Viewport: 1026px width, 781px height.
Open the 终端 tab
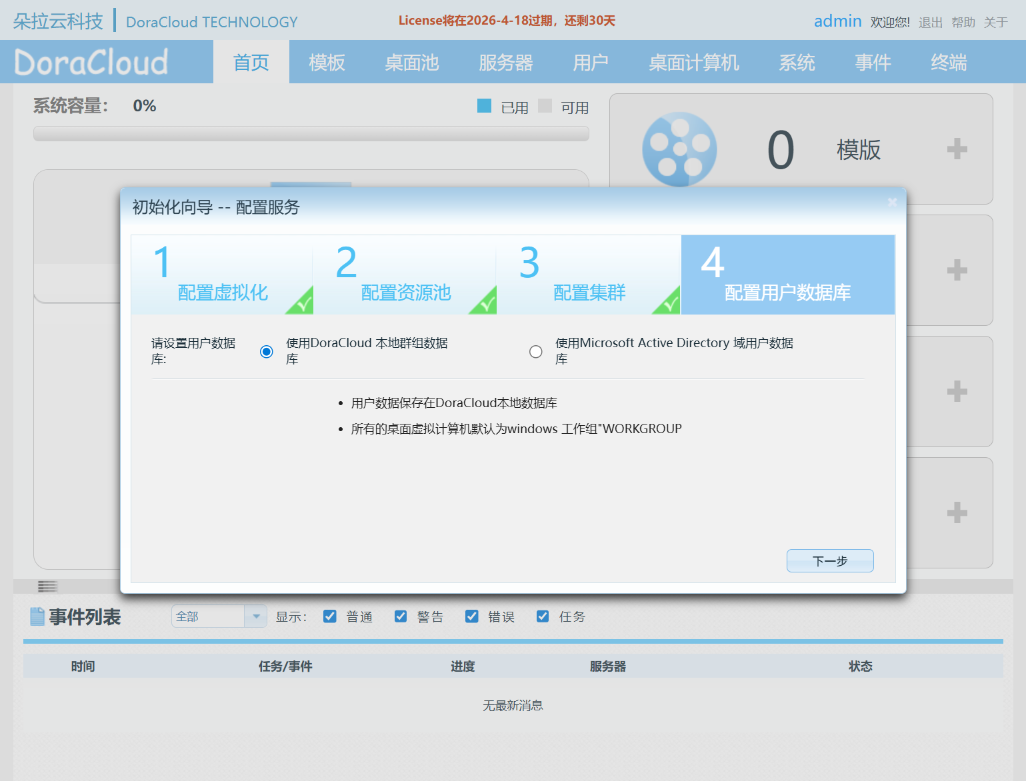(x=949, y=62)
